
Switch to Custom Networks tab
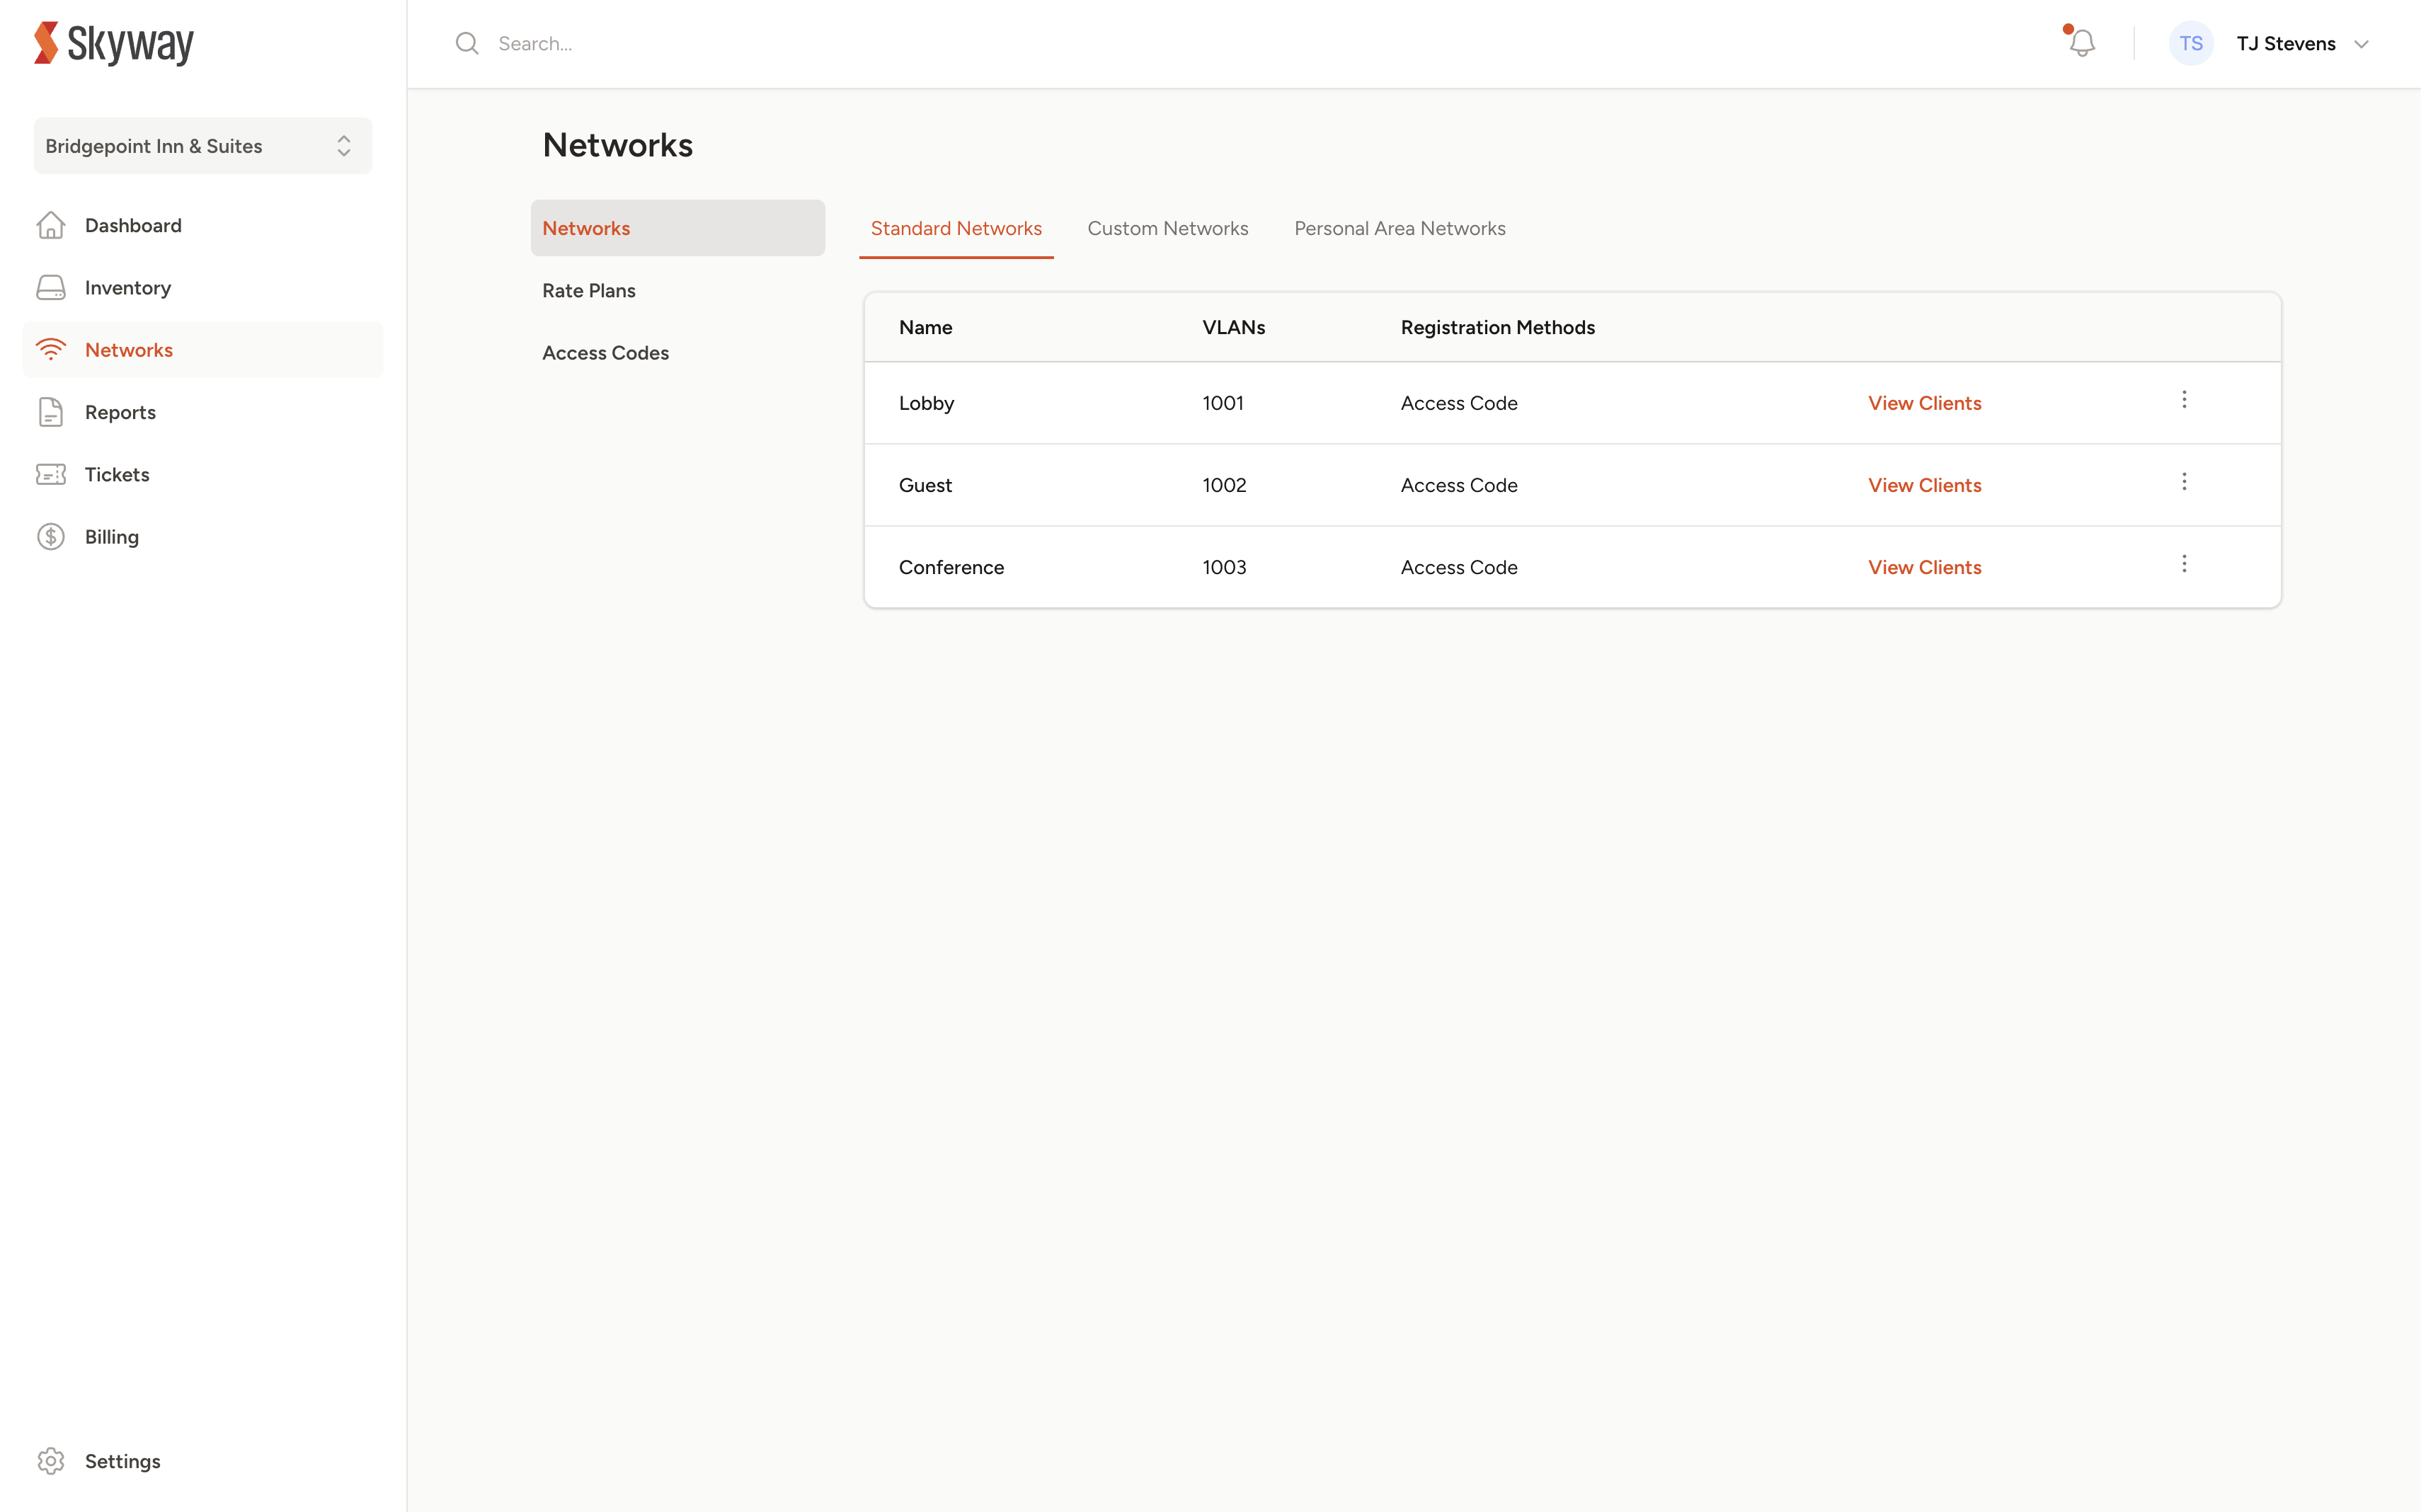[1167, 229]
